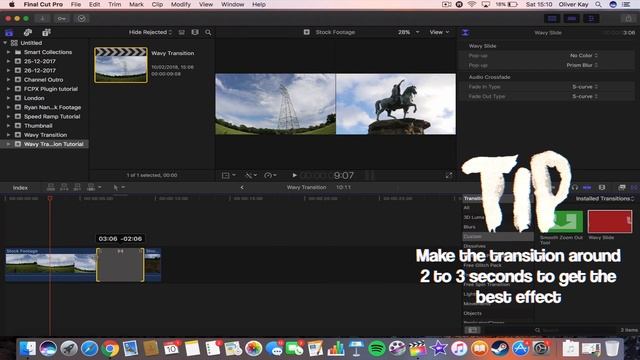Click the timeline history back arrow

(x=242, y=187)
